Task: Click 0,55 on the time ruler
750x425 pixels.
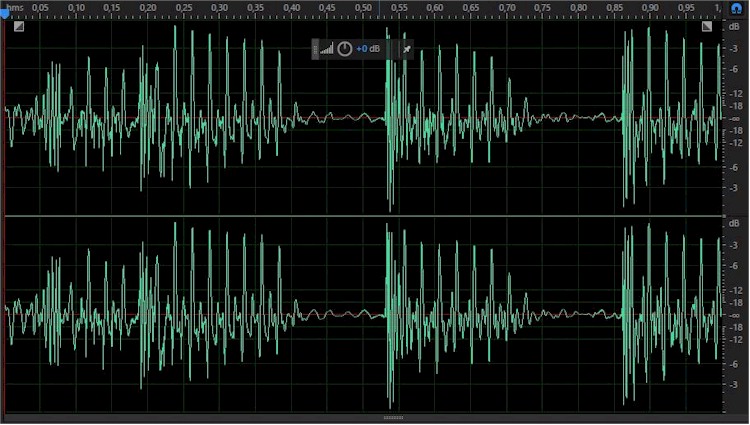Action: point(399,8)
